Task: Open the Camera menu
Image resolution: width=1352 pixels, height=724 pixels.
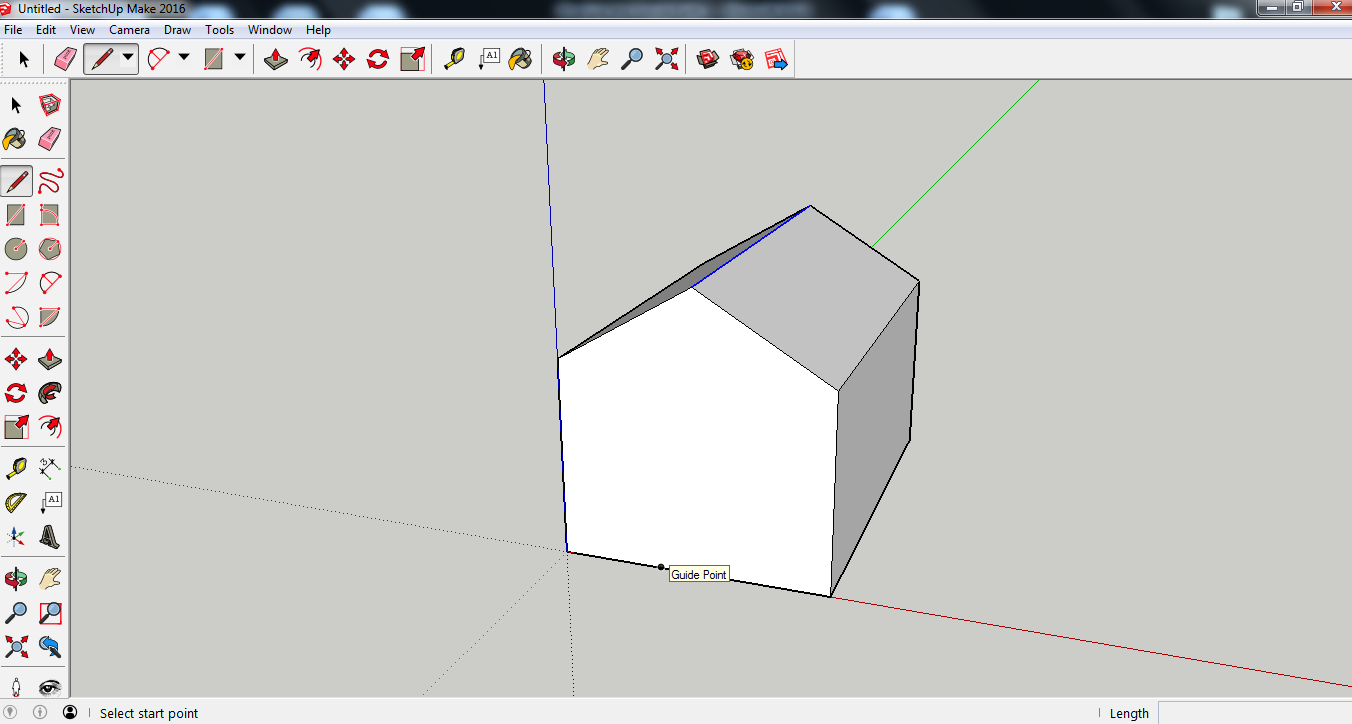Action: tap(129, 30)
